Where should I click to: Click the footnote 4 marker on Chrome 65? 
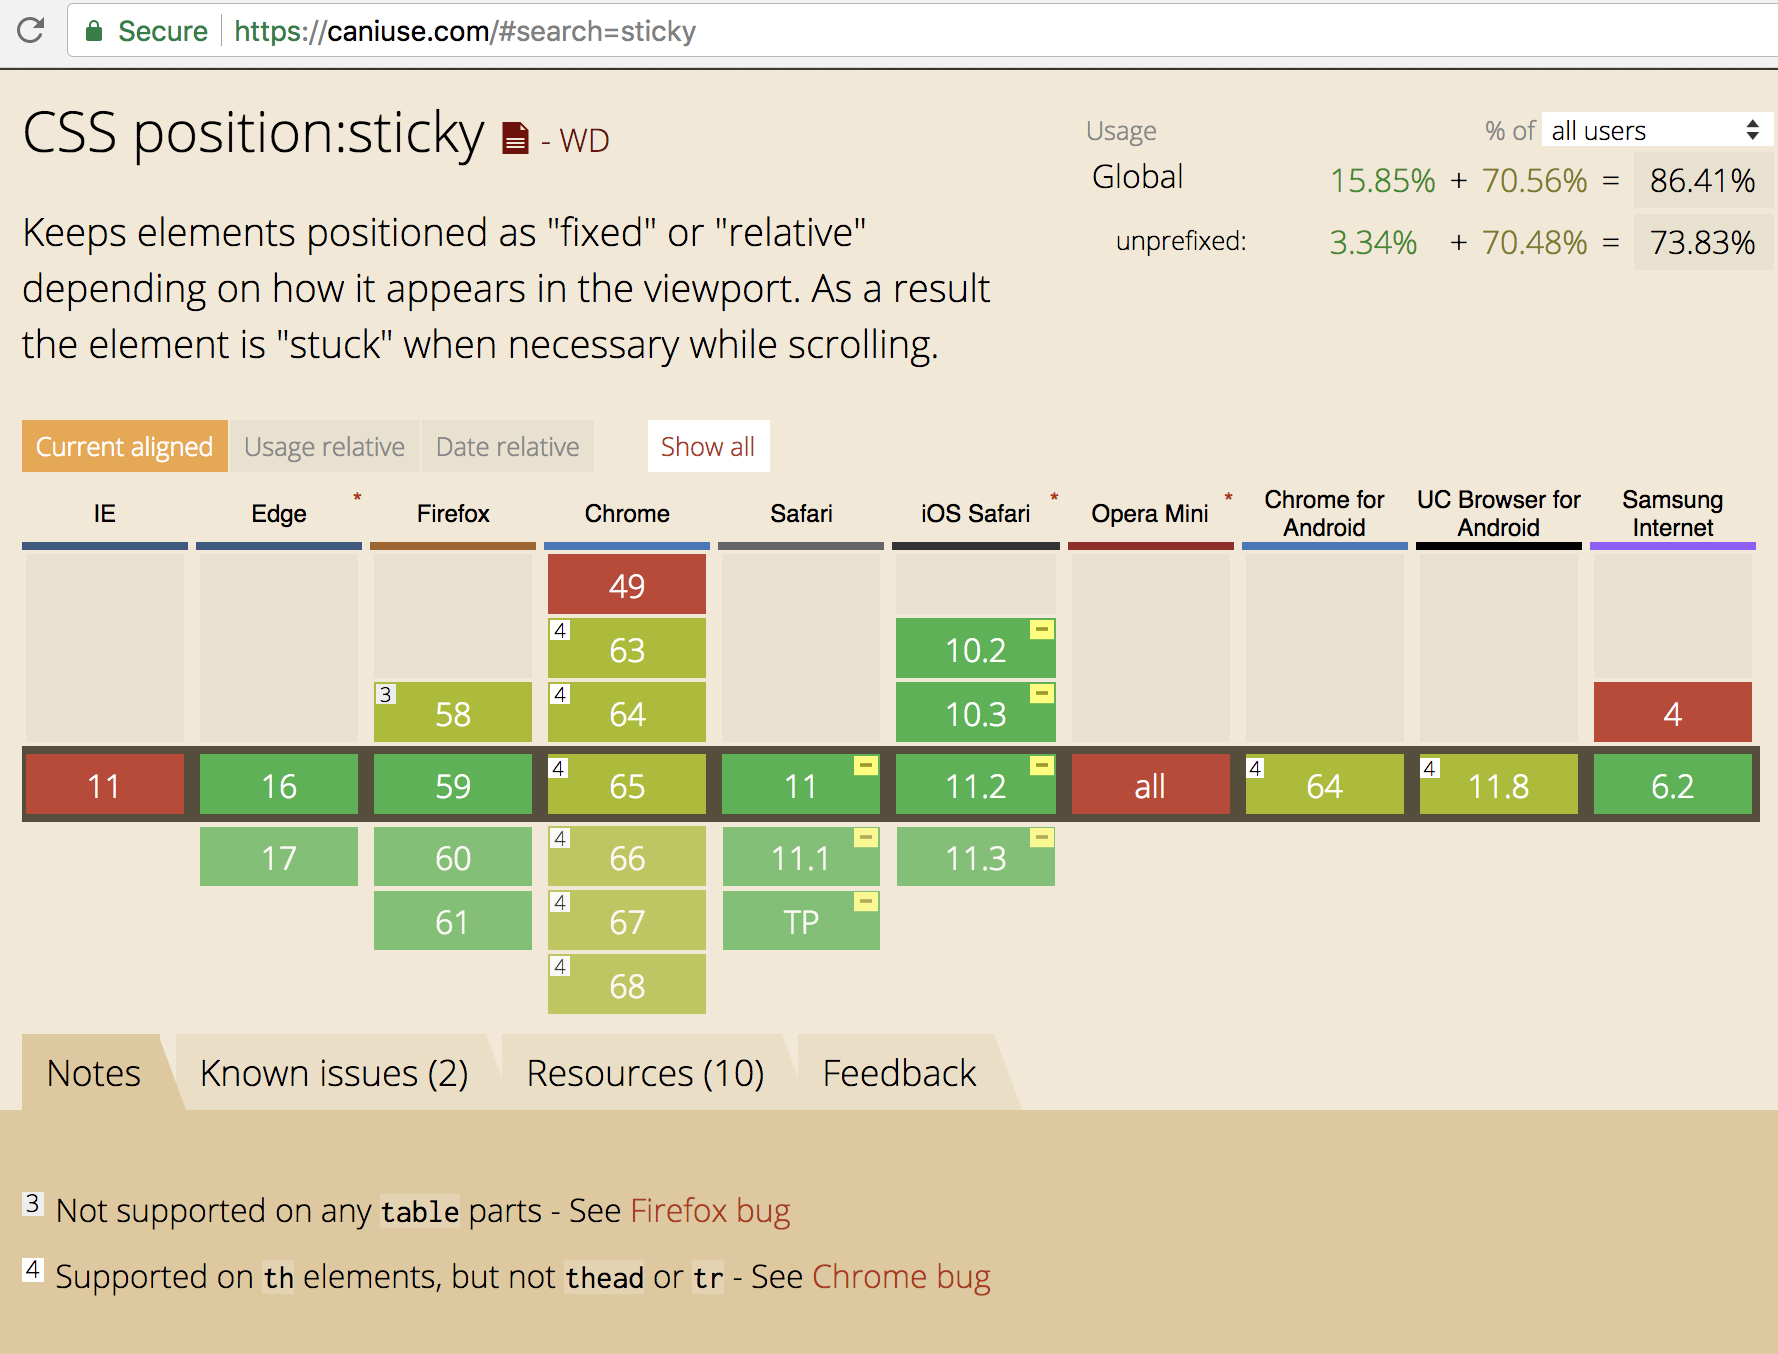558,769
